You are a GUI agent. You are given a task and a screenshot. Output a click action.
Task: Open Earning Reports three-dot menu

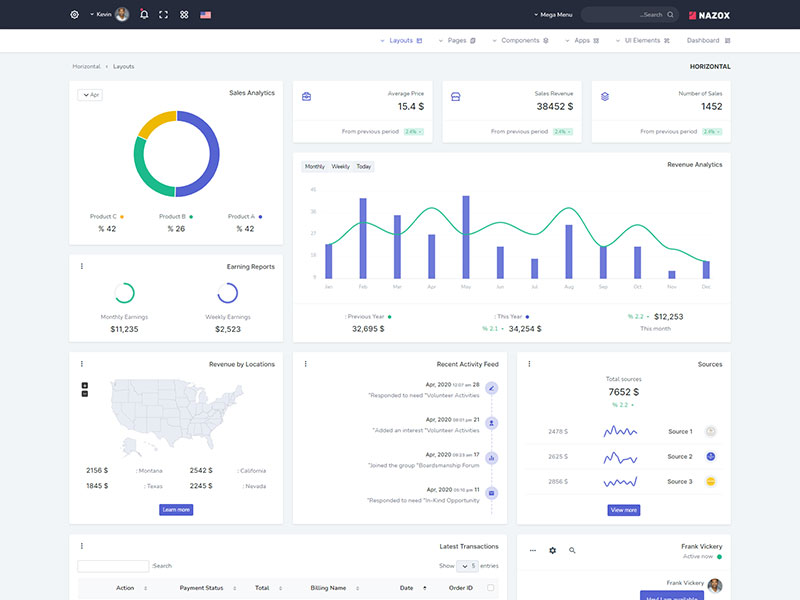[82, 266]
